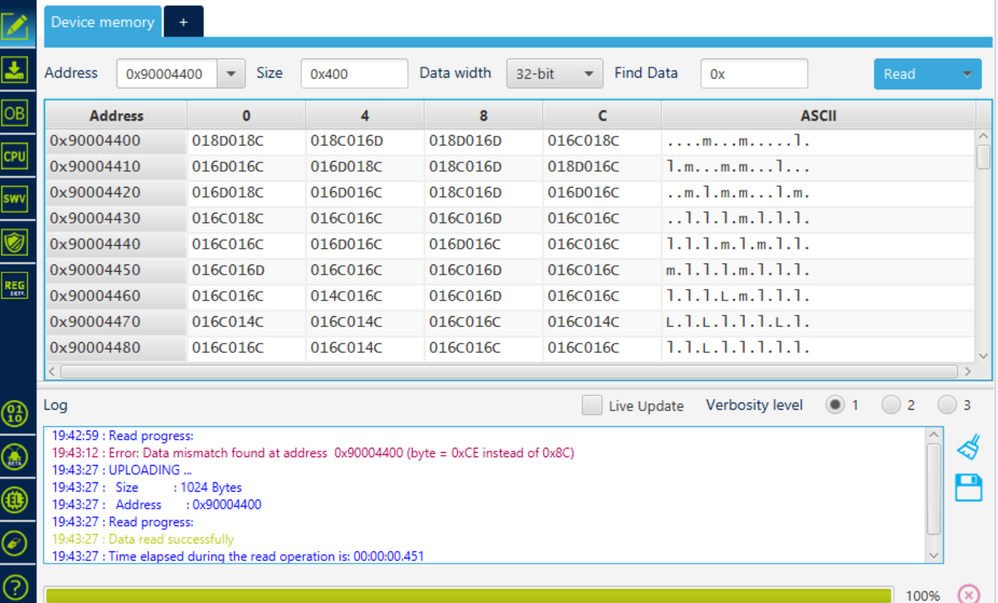
Task: Click the memory table scroll left arrow
Action: [52, 371]
